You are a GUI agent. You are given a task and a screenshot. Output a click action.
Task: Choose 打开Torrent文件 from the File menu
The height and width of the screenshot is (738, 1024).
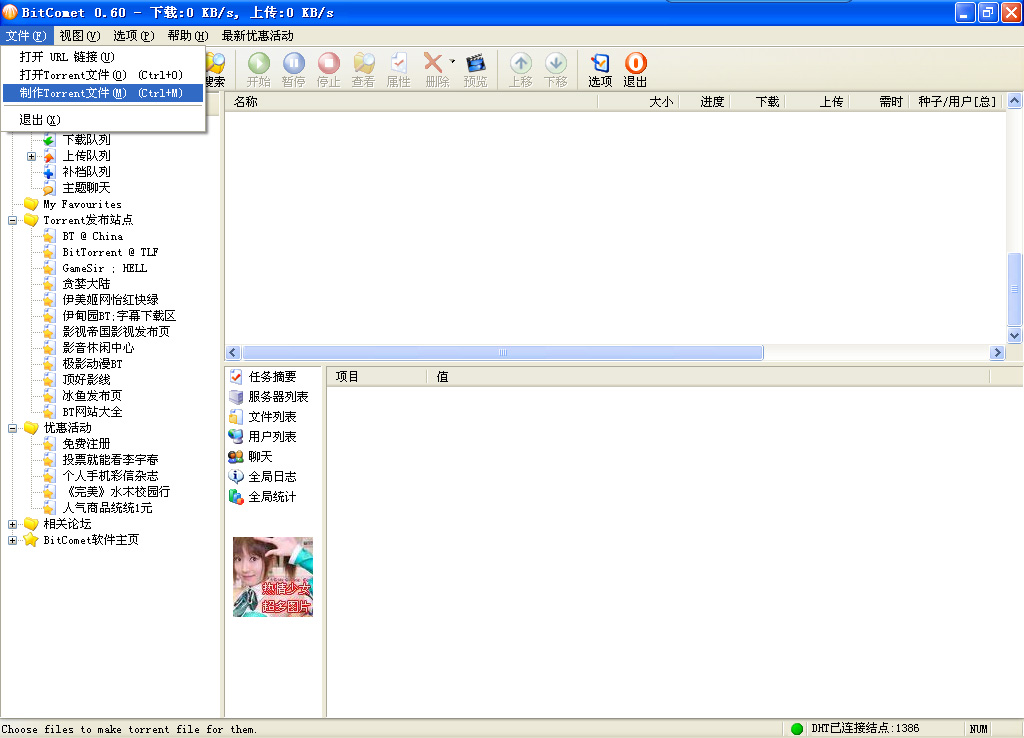click(x=103, y=75)
